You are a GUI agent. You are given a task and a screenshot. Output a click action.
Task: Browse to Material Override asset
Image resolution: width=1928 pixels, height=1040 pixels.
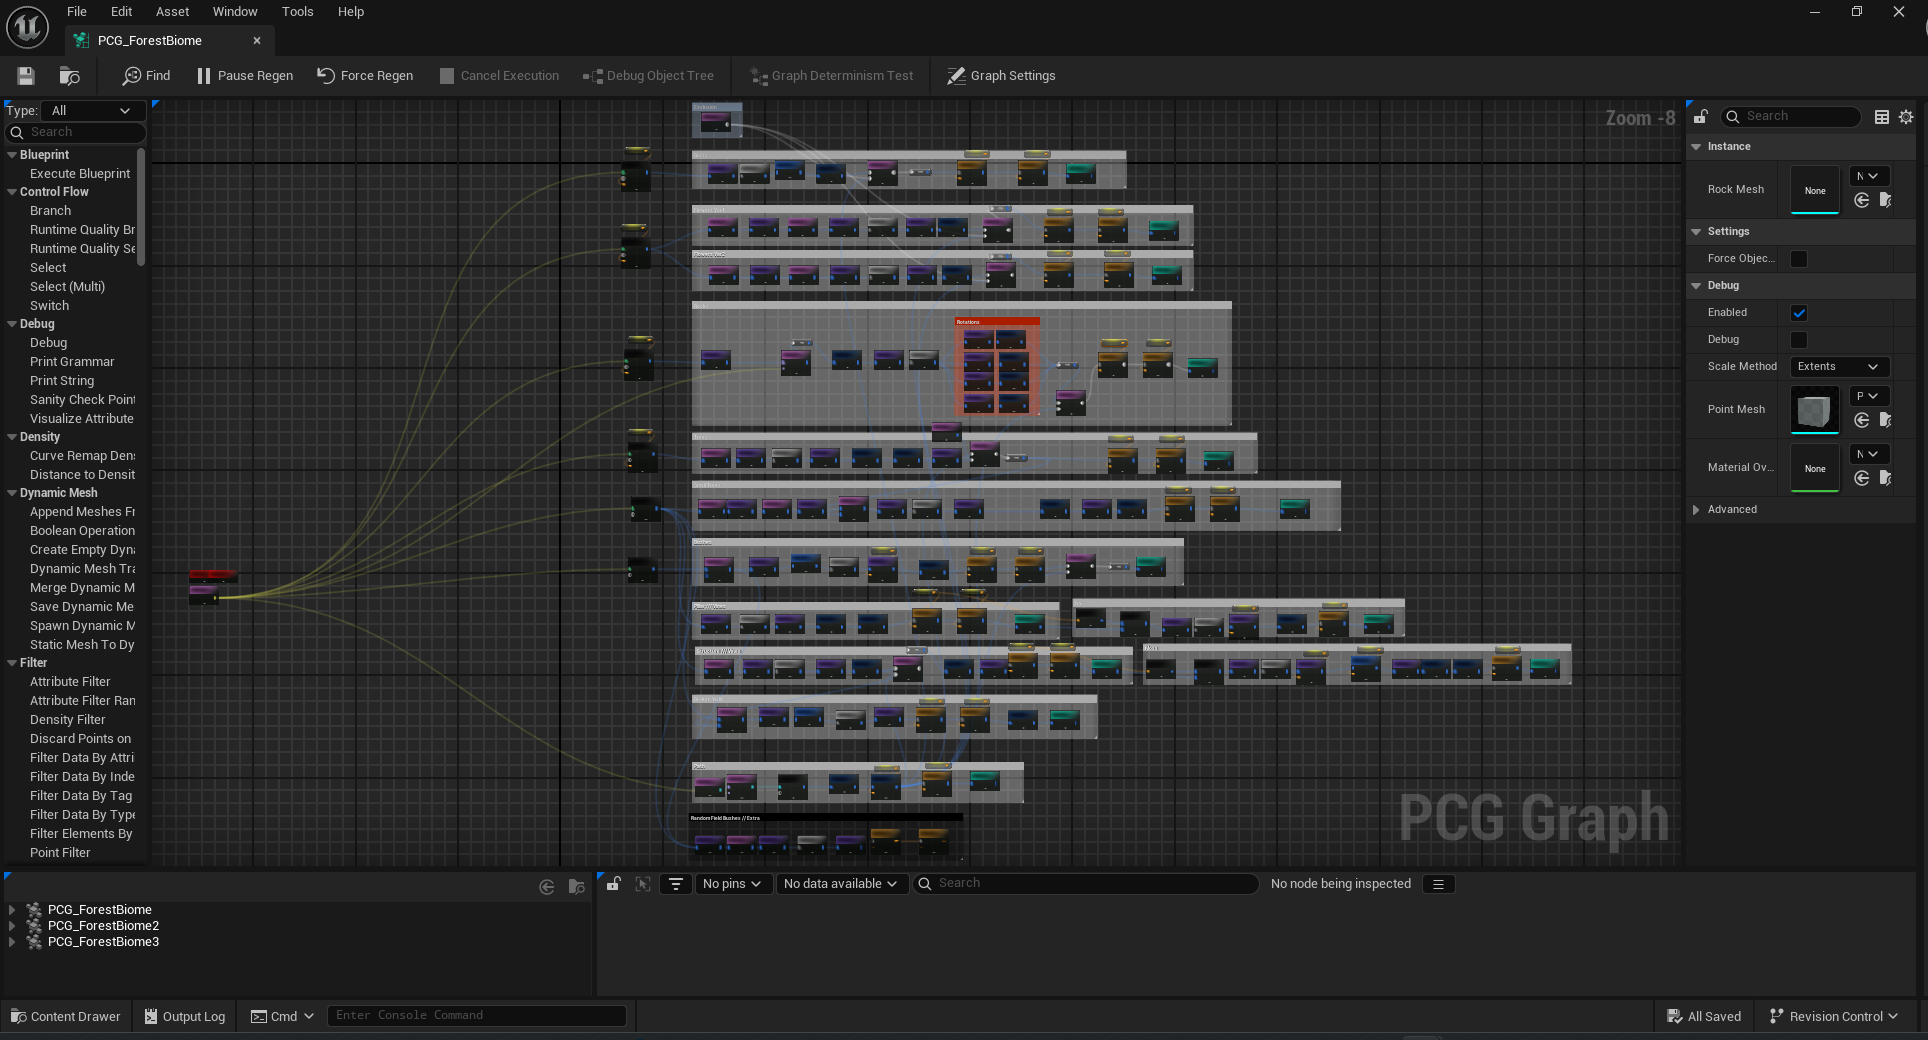pos(1885,478)
